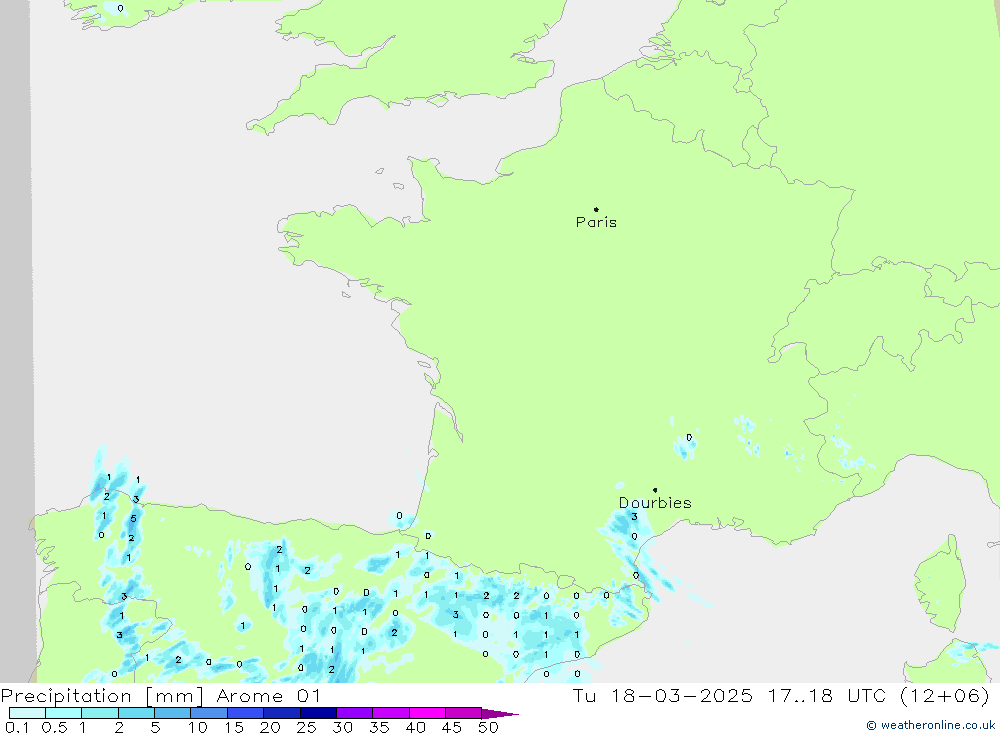Image resolution: width=1000 pixels, height=733 pixels.
Task: Select the 10–15 mm legend swatch
Action: pyautogui.click(x=209, y=713)
